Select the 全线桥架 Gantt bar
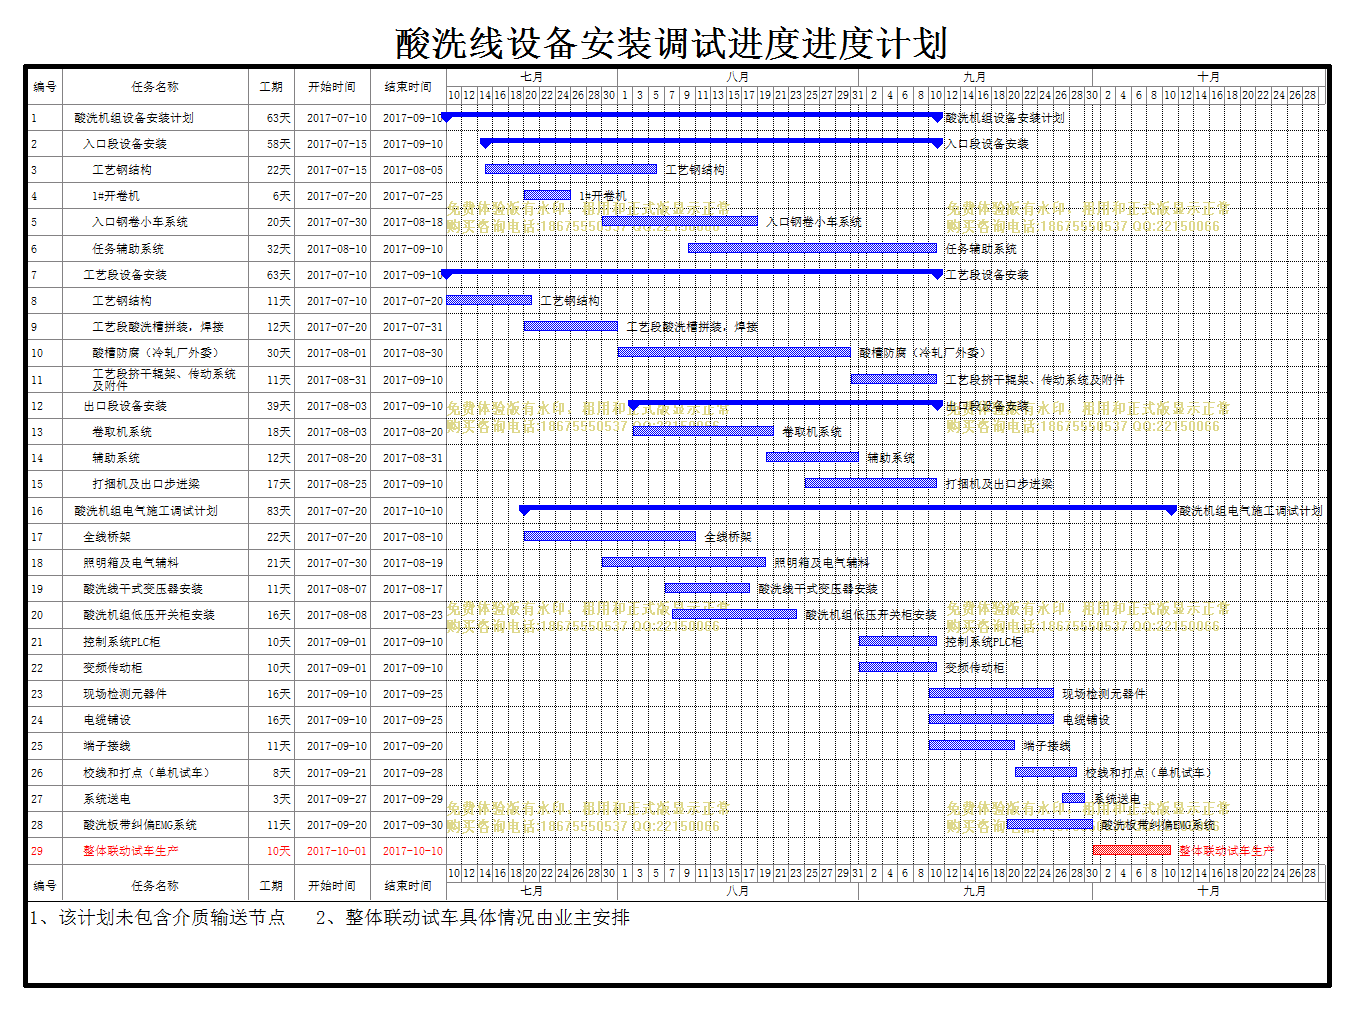This screenshot has width=1353, height=1009. [609, 536]
